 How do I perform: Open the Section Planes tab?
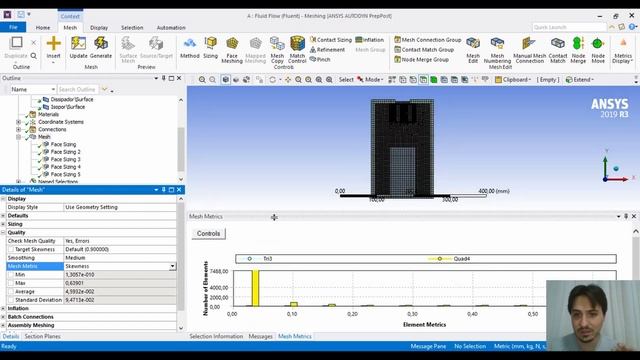pyautogui.click(x=42, y=336)
